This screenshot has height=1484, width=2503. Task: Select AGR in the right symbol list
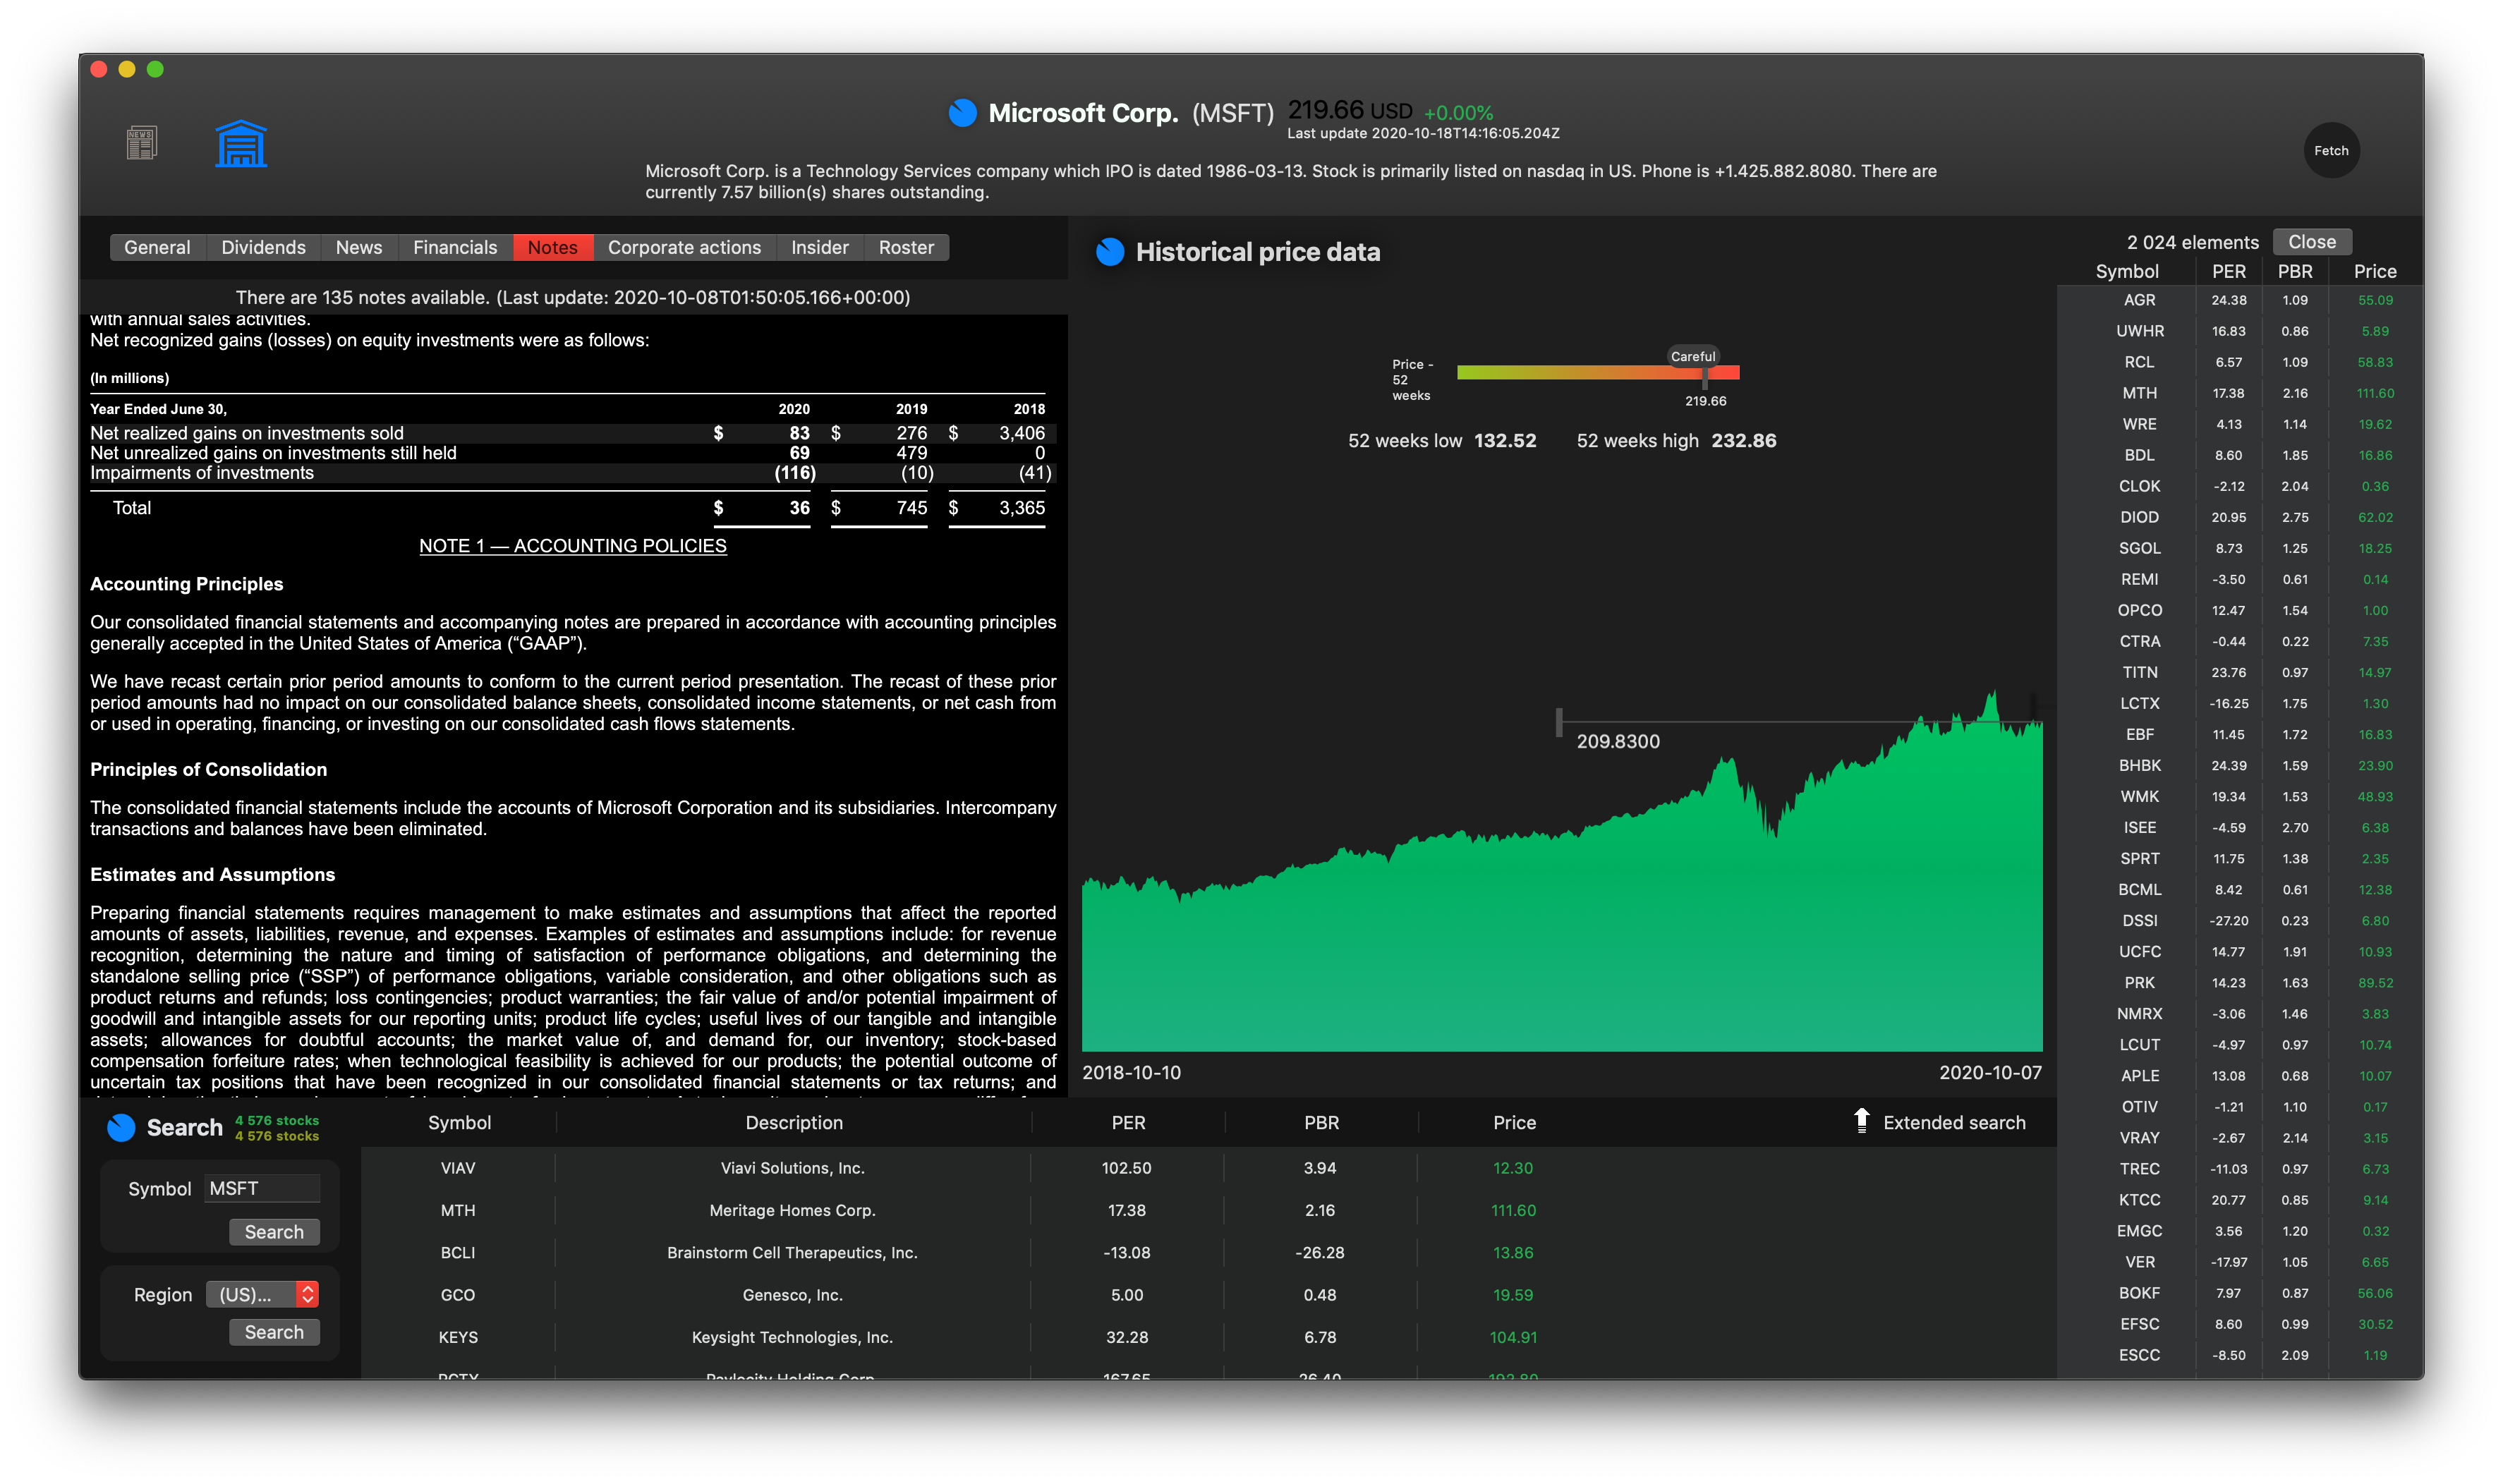pyautogui.click(x=2240, y=300)
